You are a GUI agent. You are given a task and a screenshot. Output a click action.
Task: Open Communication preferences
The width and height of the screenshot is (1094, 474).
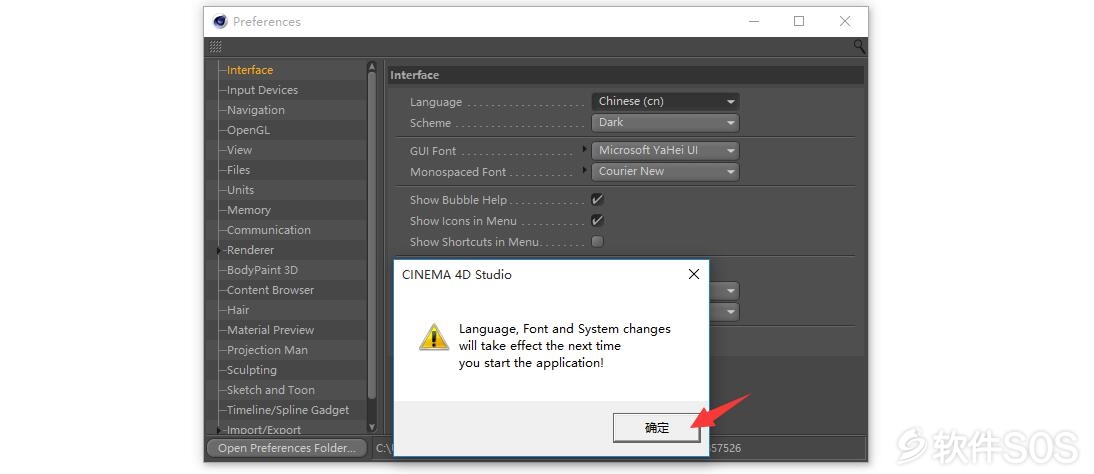point(269,230)
